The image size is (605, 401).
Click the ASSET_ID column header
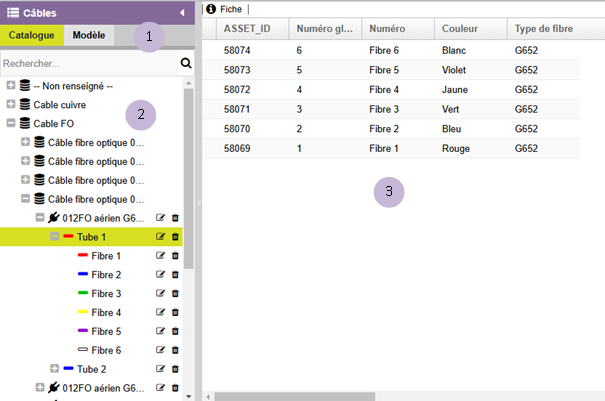[x=248, y=29]
